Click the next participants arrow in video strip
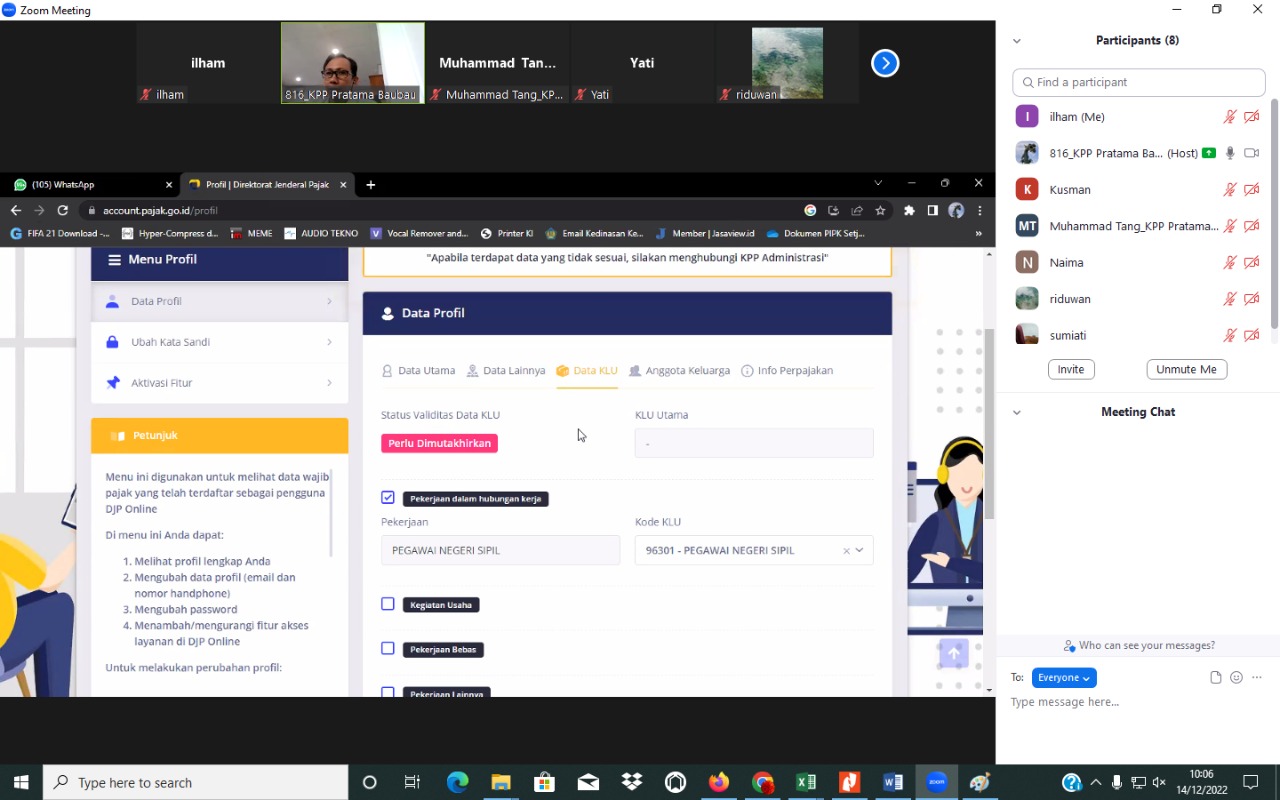1280x800 pixels. coord(885,63)
